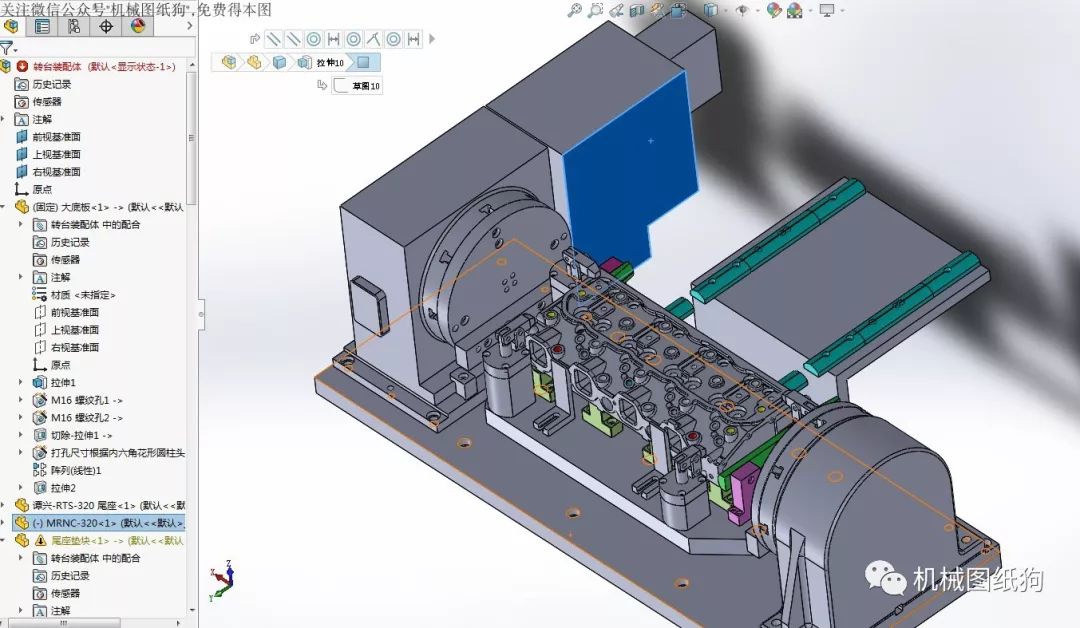The image size is (1080, 628).
Task: Select 历史记录 under the root assembly
Action: point(52,84)
